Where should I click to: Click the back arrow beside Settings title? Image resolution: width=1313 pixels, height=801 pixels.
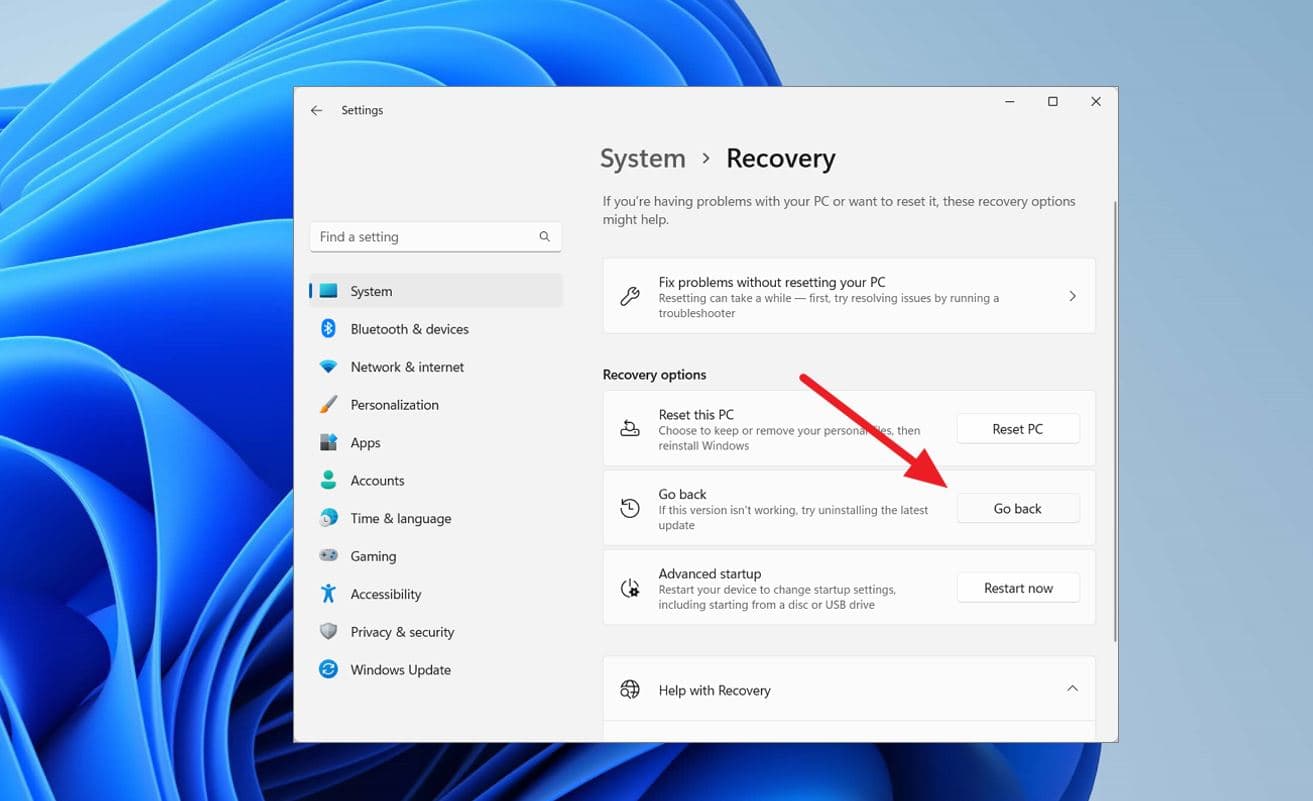click(x=316, y=110)
